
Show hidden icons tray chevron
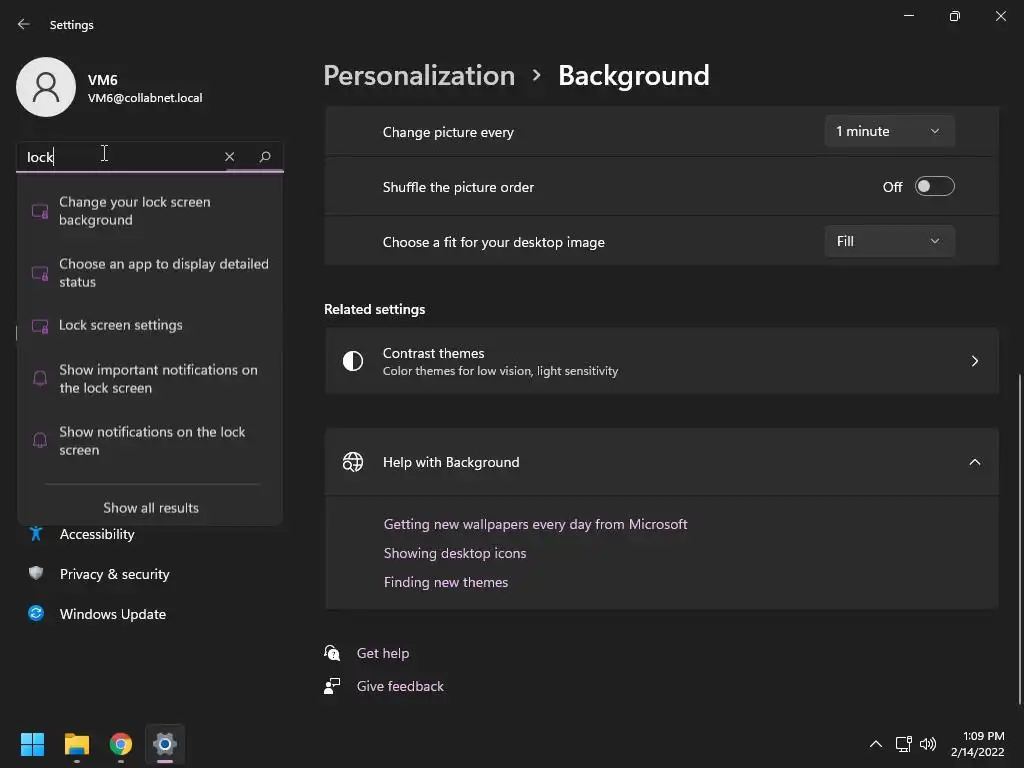point(876,744)
